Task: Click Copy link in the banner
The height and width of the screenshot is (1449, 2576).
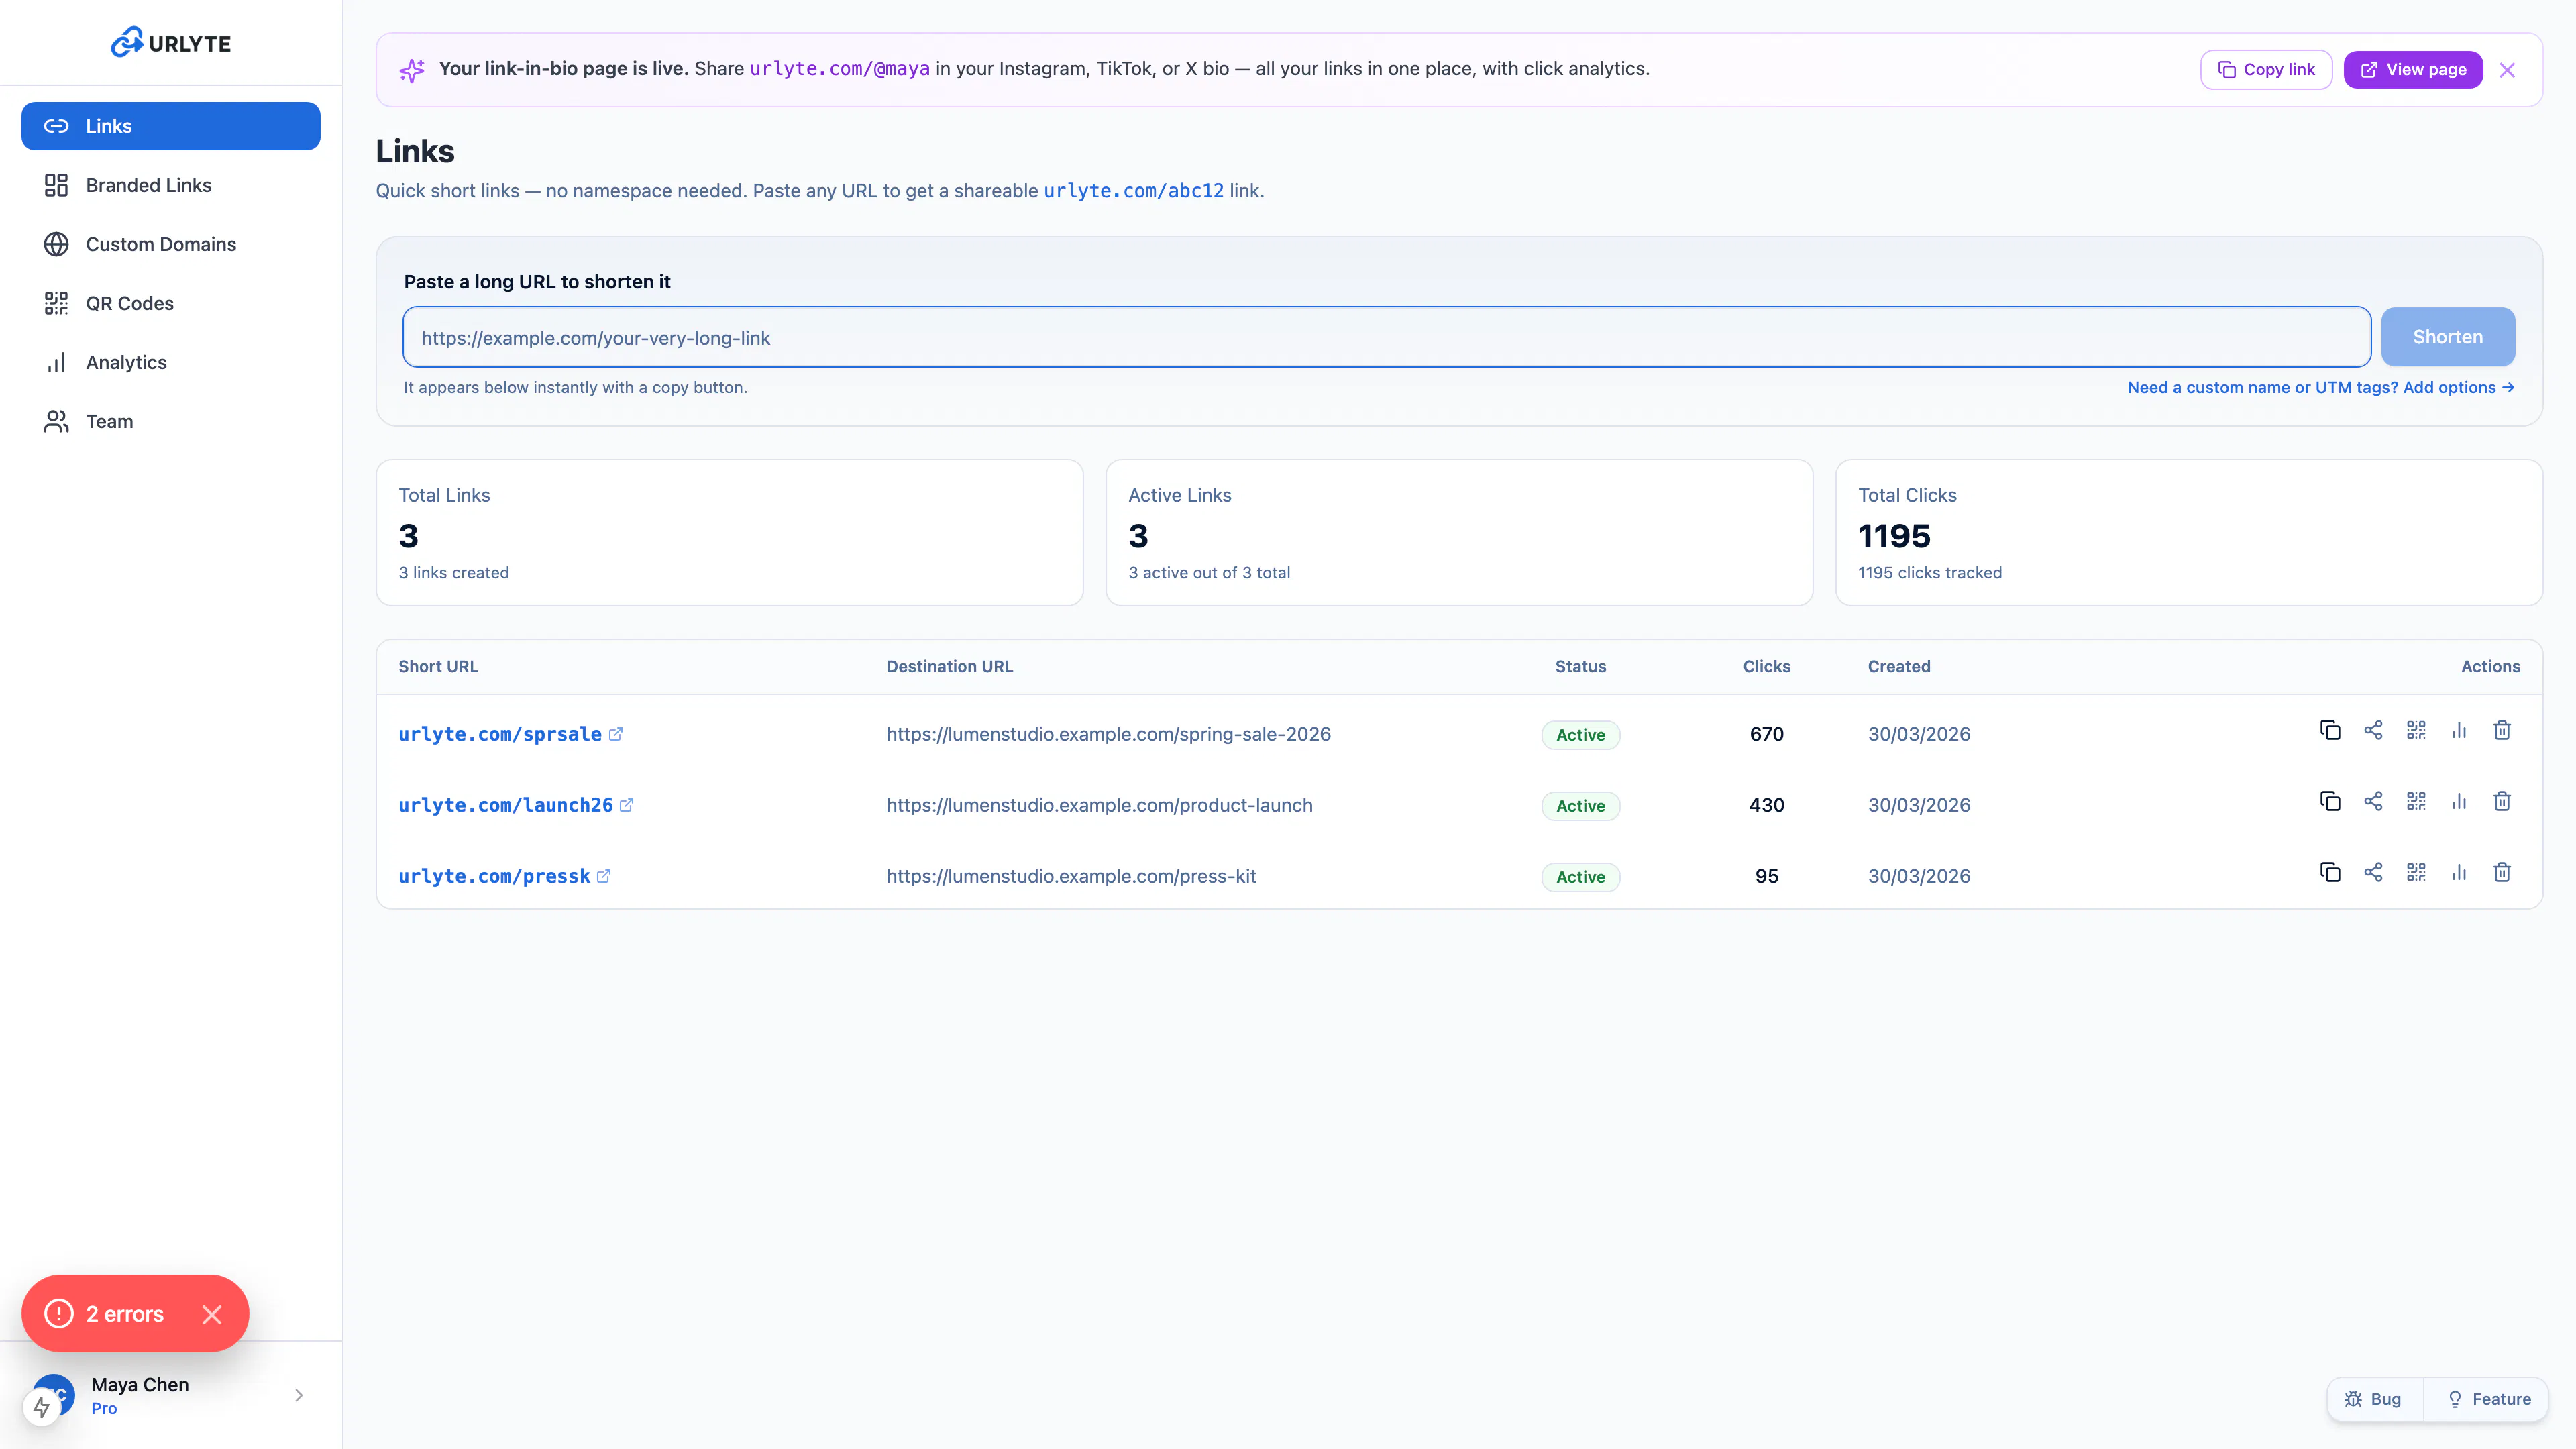Action: point(2266,70)
